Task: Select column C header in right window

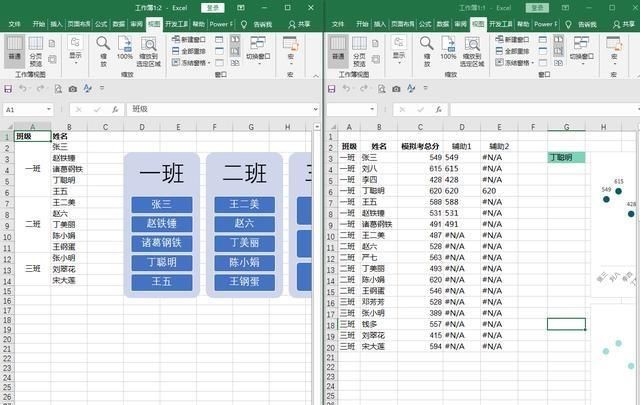Action: (x=420, y=127)
